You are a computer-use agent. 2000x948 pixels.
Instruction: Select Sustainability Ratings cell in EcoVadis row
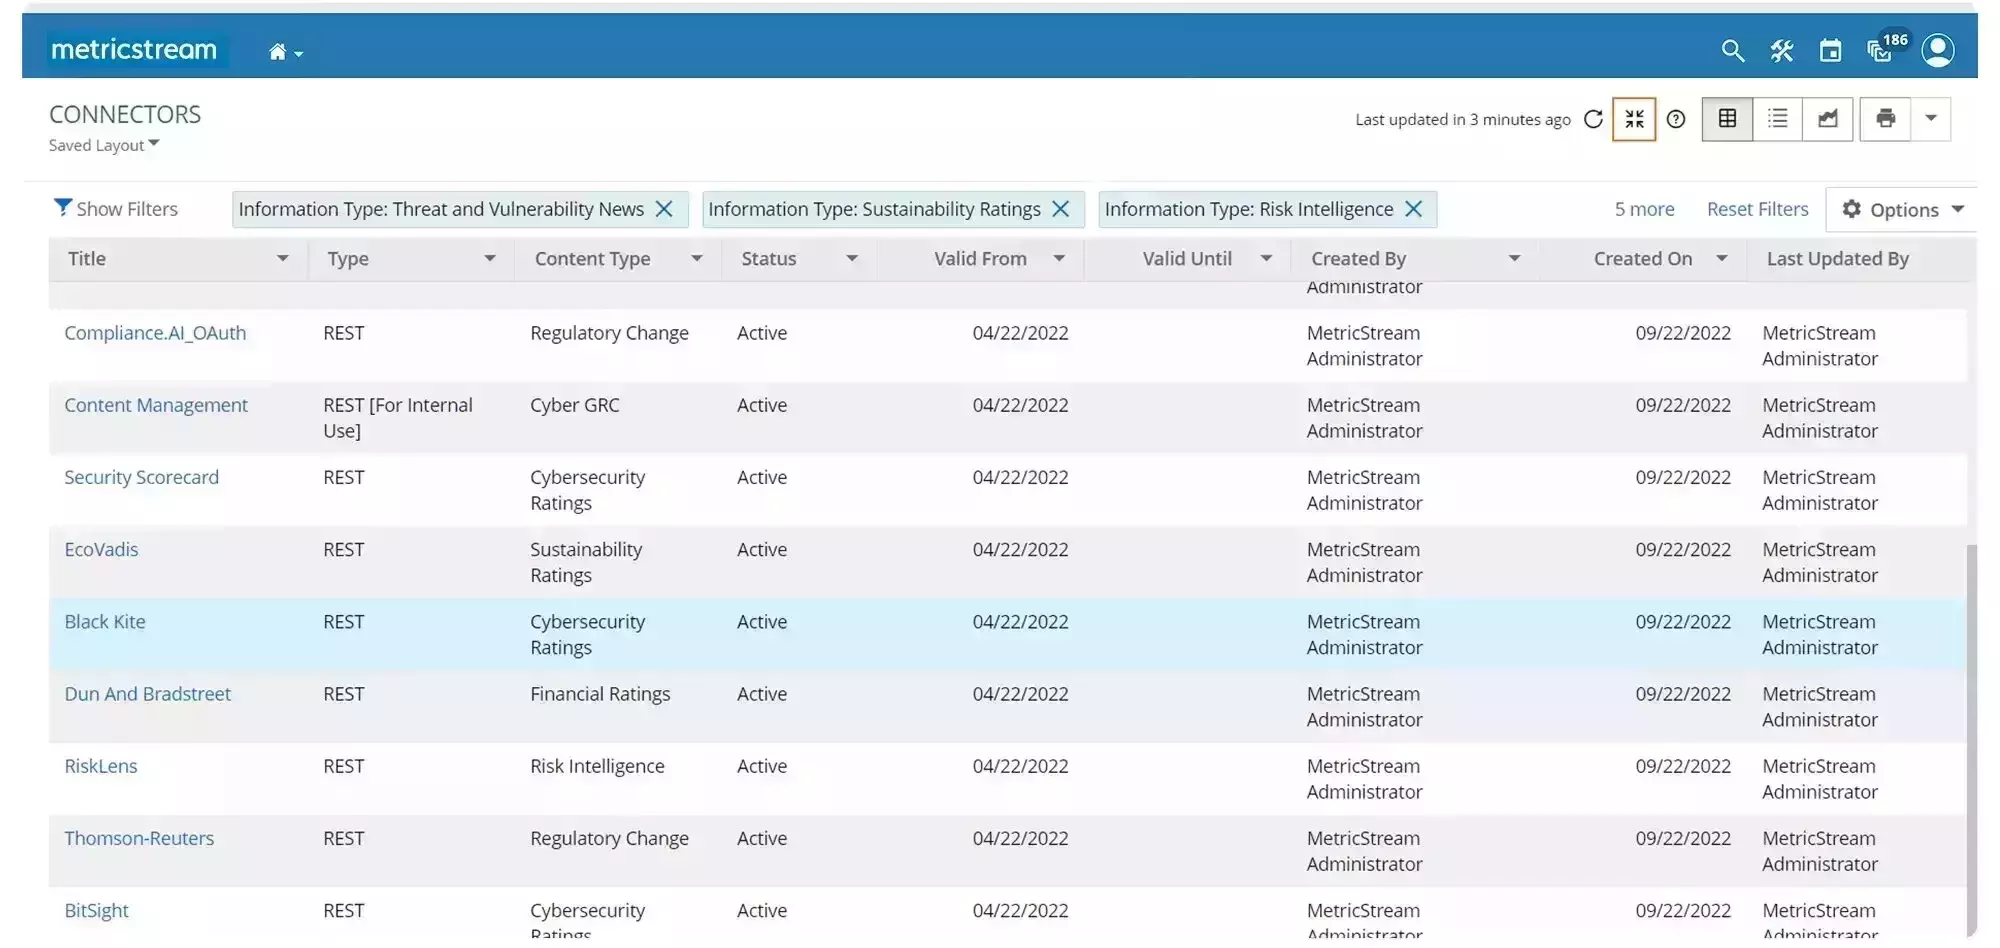coord(586,562)
